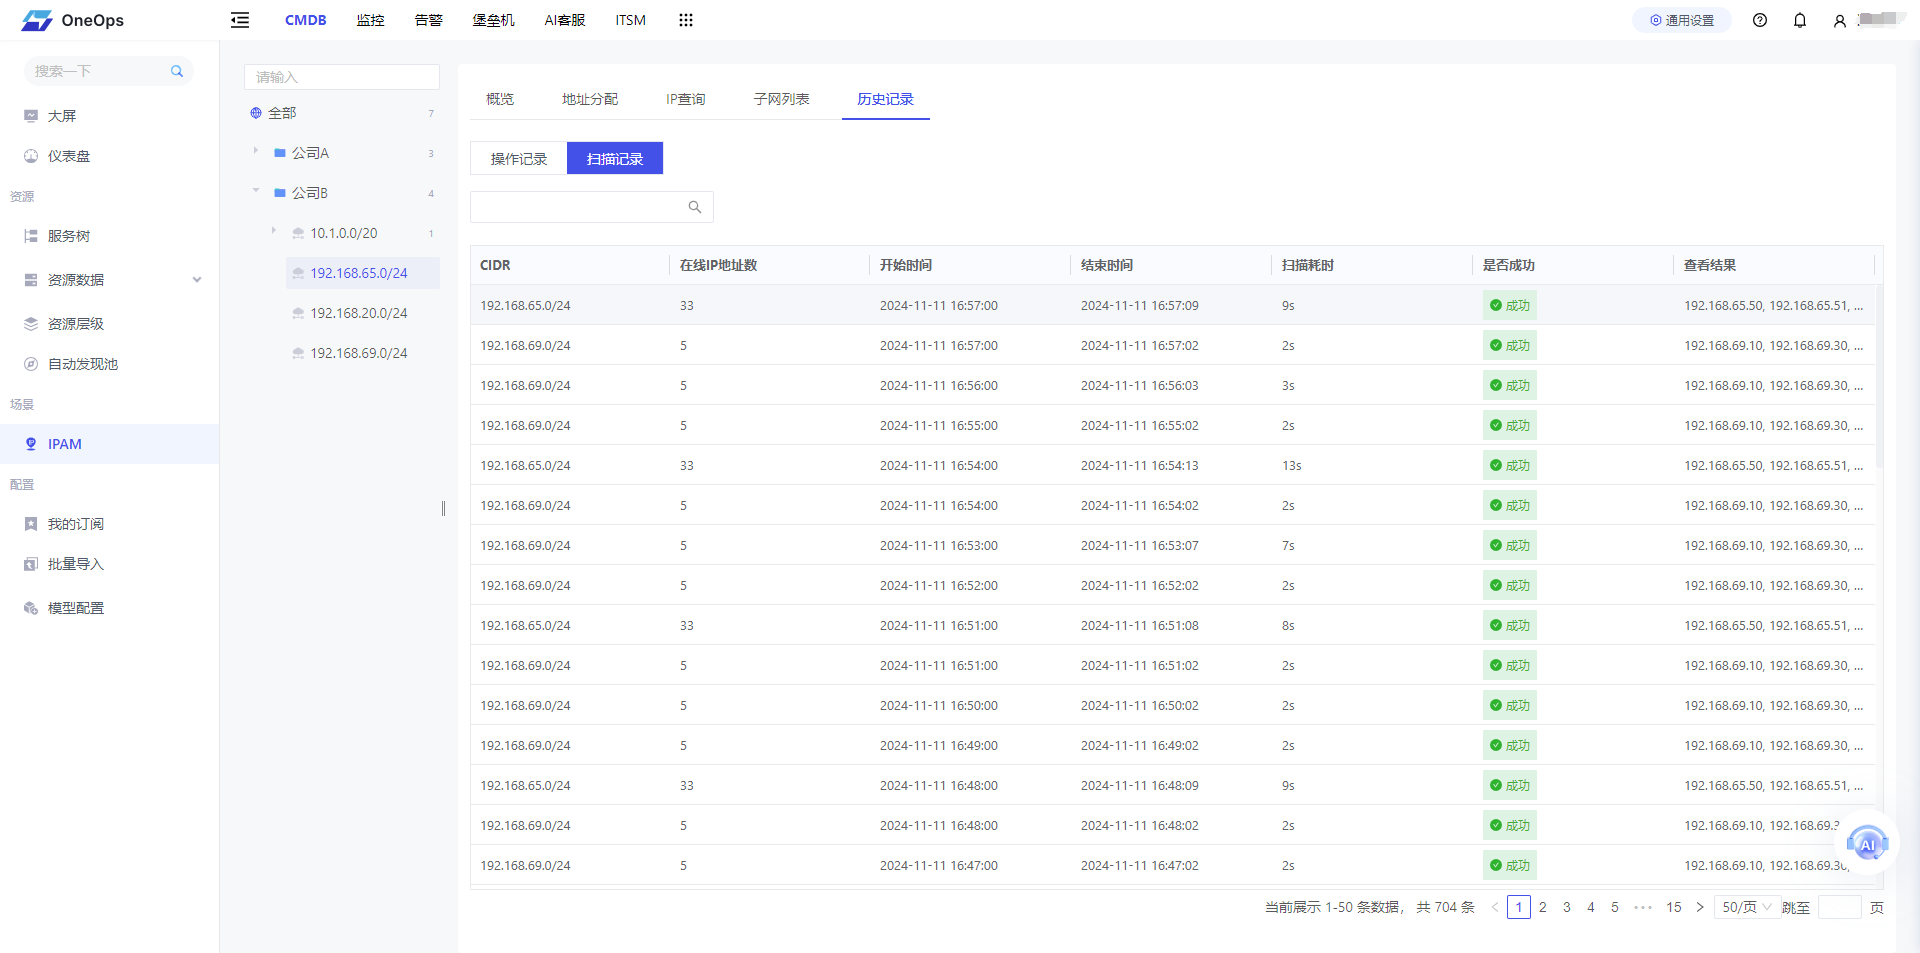Viewport: 1920px width, 953px height.
Task: Go to page 15
Action: (x=1674, y=907)
